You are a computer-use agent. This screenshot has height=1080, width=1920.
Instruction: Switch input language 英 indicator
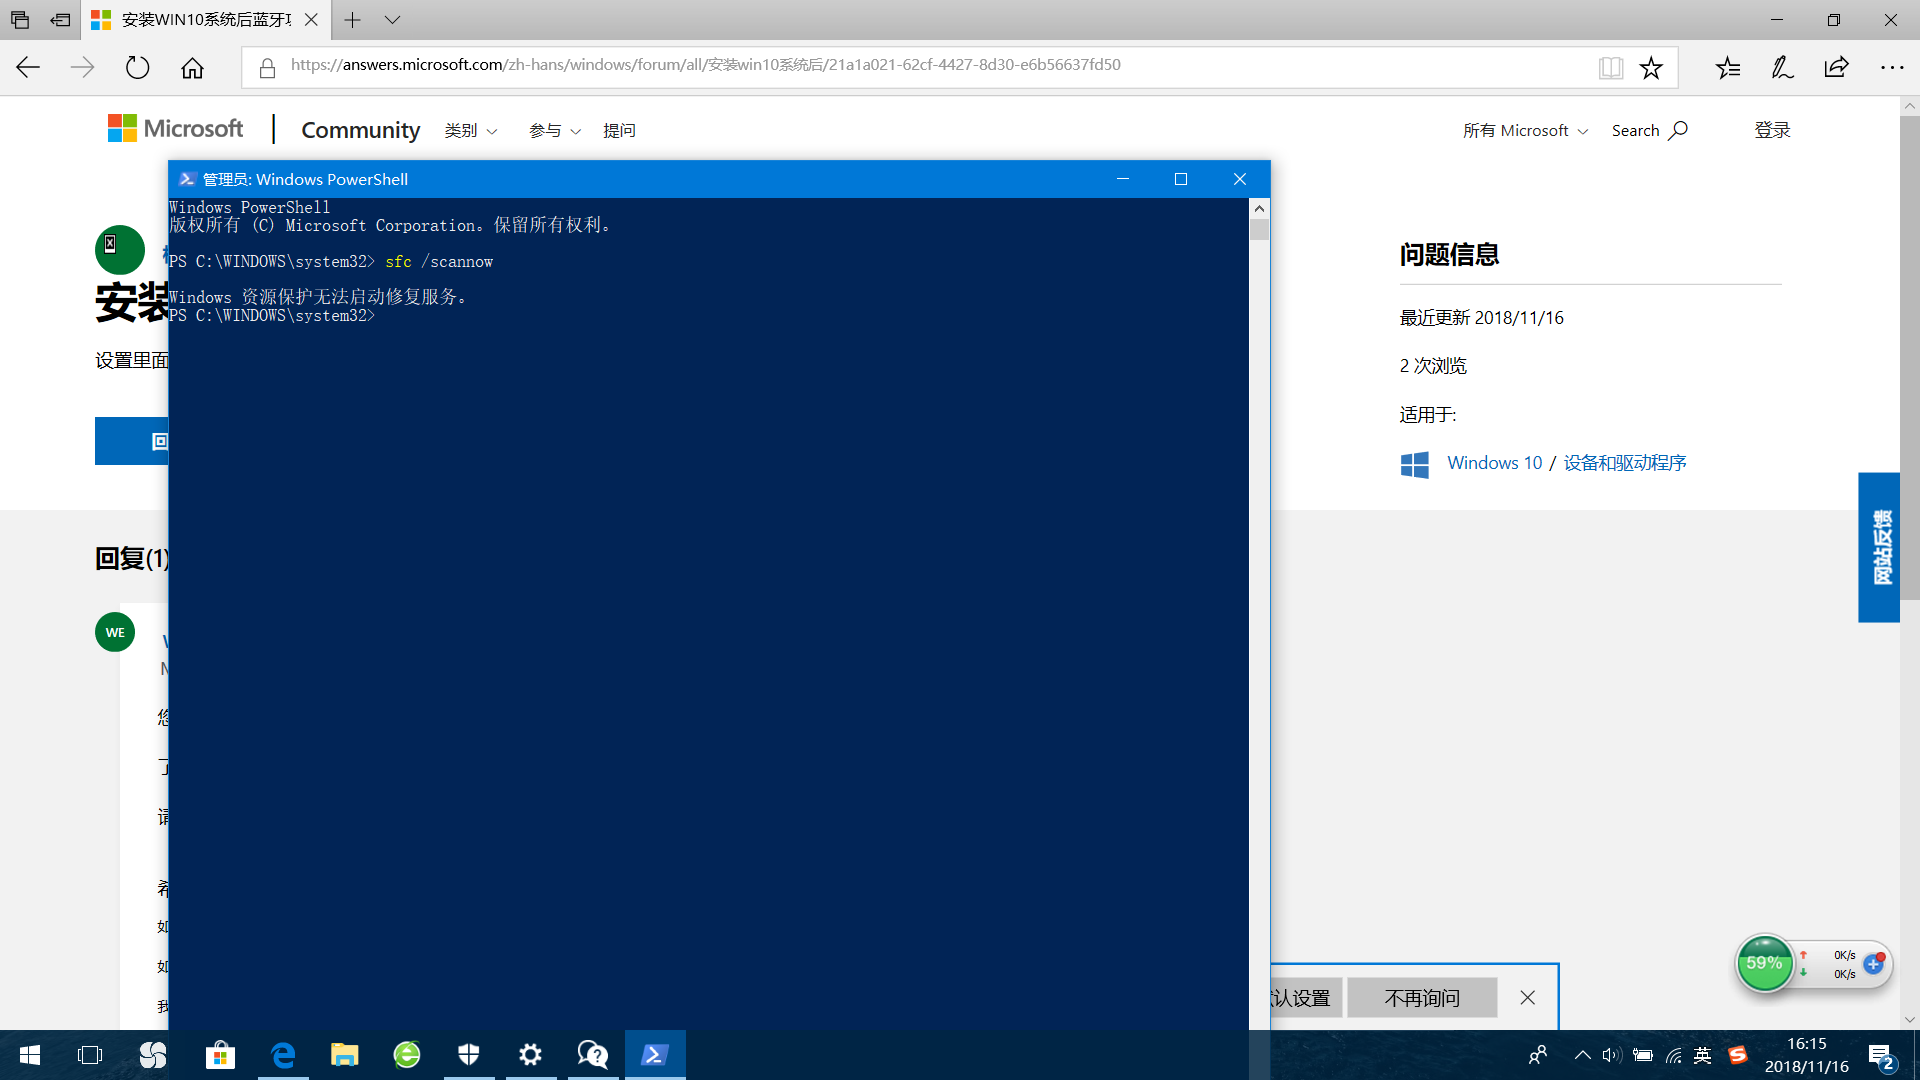click(1703, 1055)
